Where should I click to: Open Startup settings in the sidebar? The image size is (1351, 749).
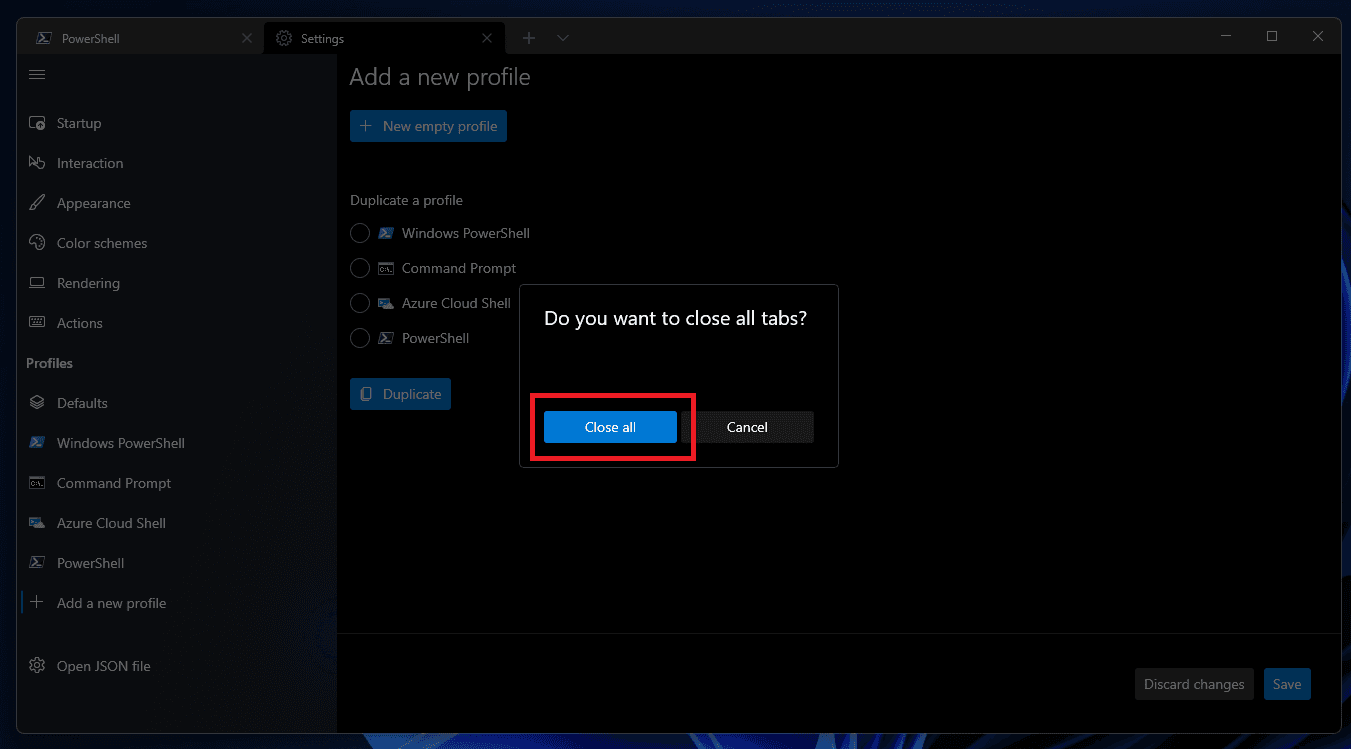coord(177,123)
